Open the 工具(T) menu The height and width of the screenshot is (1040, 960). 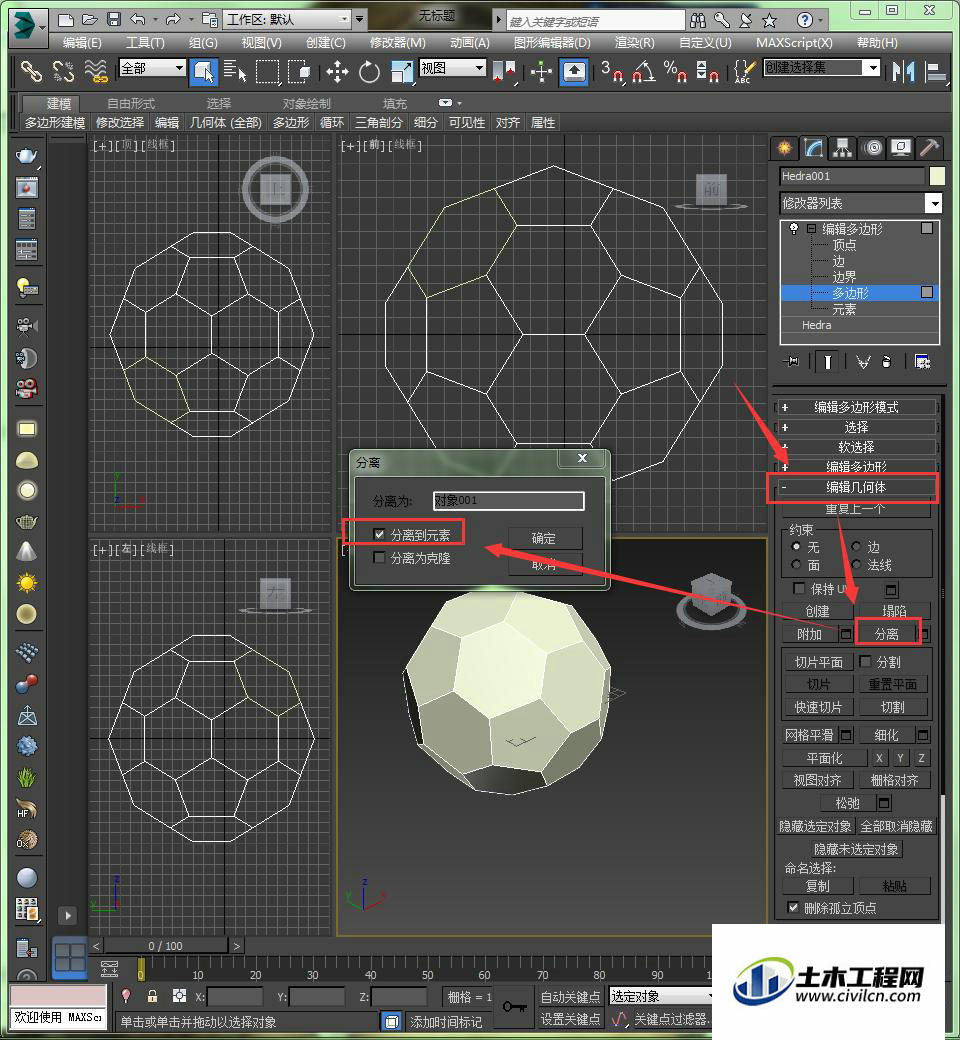point(145,43)
